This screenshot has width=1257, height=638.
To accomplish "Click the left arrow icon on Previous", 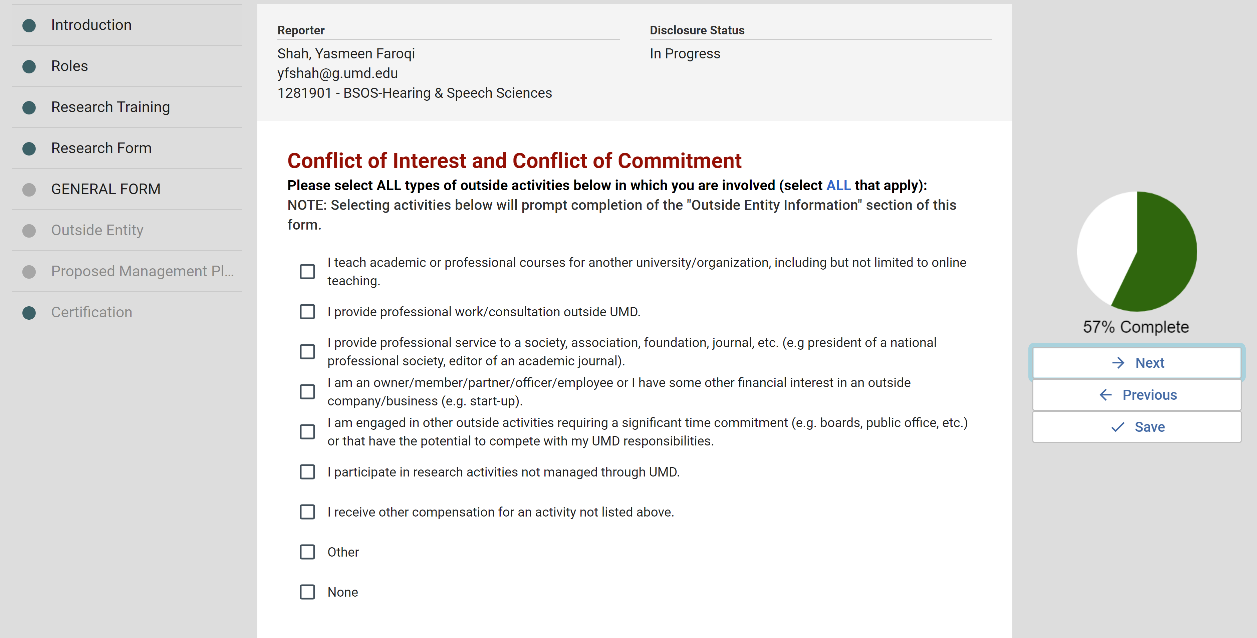I will [x=1105, y=395].
